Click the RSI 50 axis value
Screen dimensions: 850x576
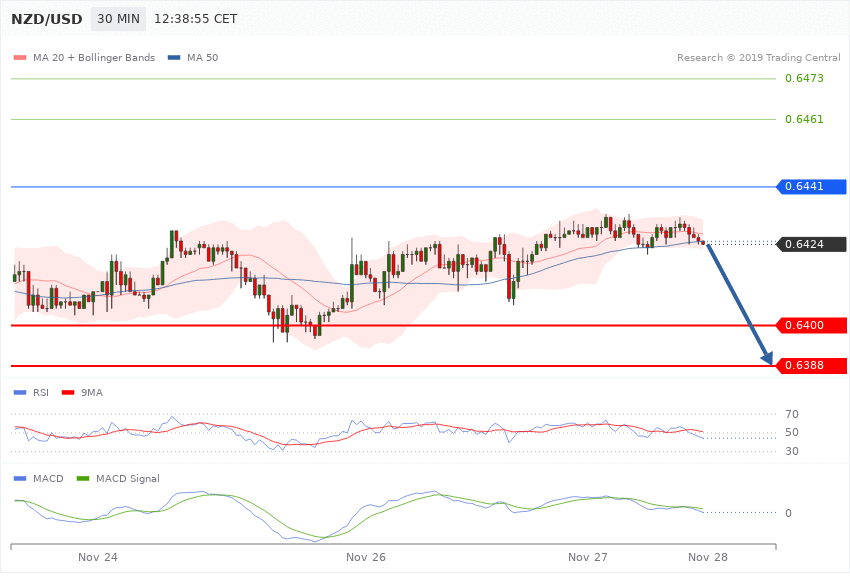tap(791, 432)
